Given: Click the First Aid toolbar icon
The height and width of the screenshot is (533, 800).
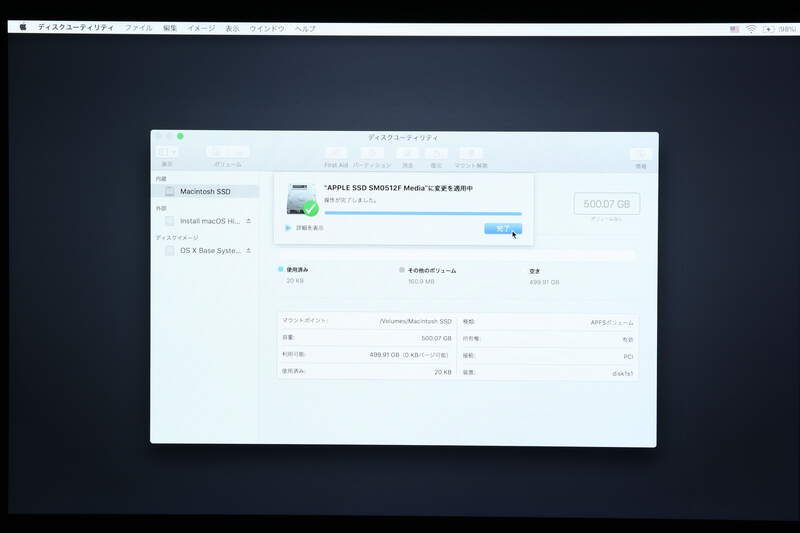Looking at the screenshot, I should 336,153.
